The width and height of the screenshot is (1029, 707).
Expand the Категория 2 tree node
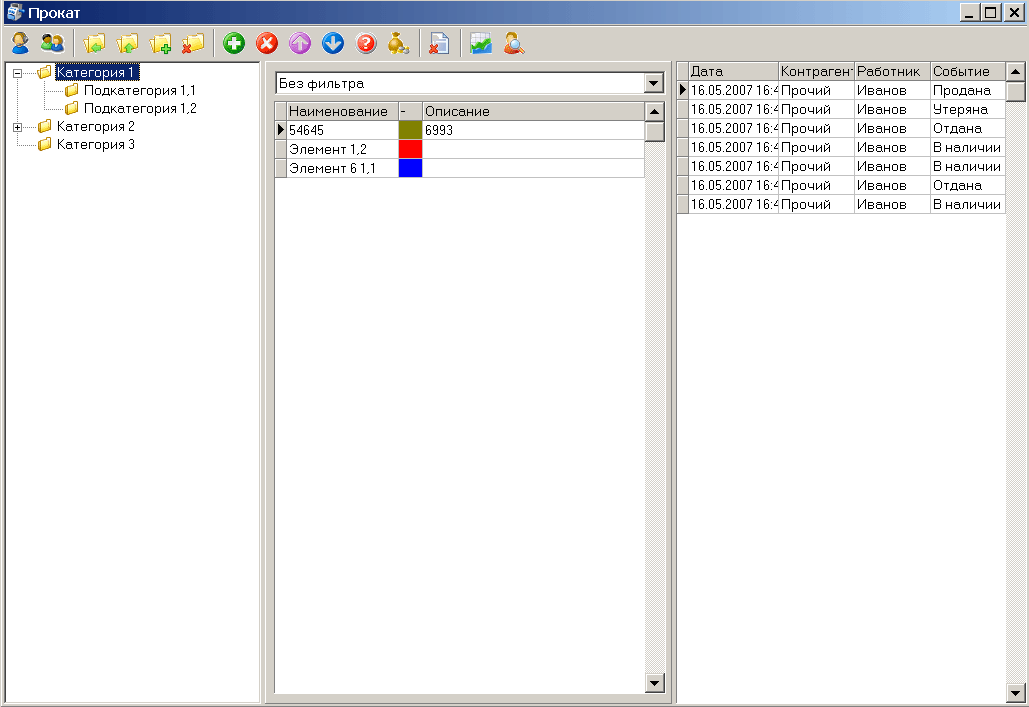(x=18, y=127)
